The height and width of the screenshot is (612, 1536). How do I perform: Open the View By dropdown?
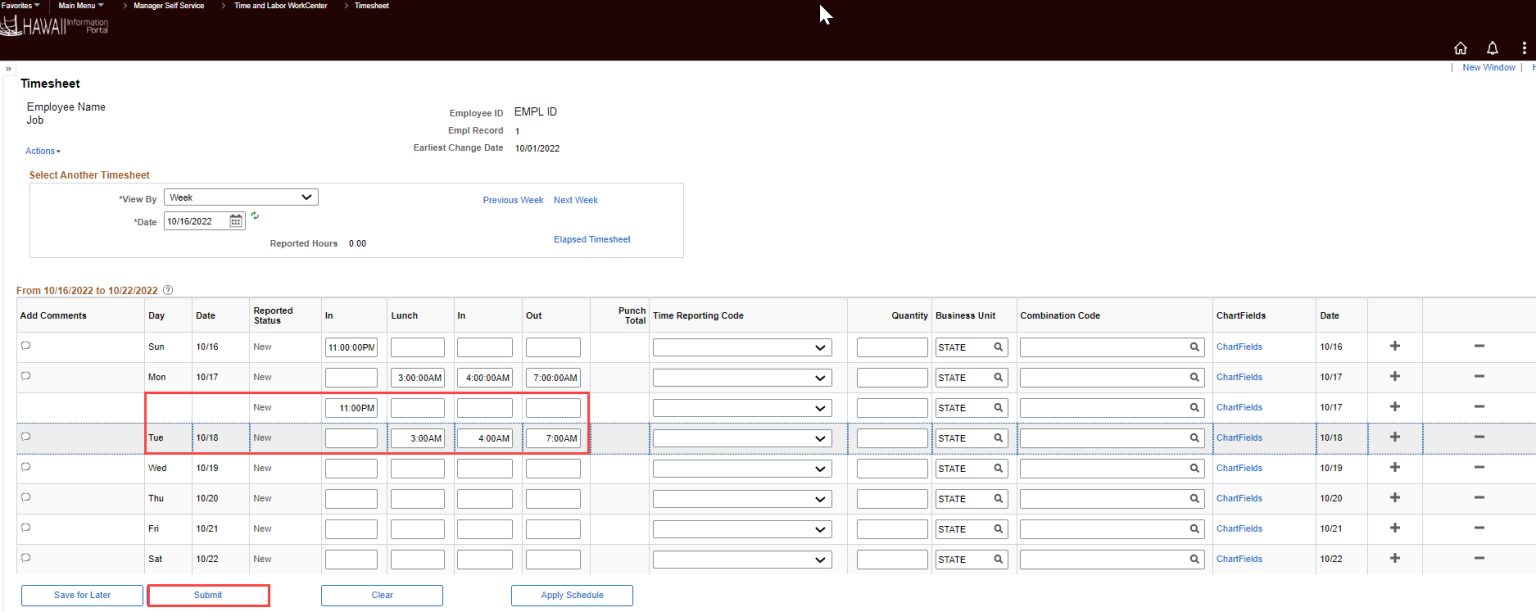240,197
